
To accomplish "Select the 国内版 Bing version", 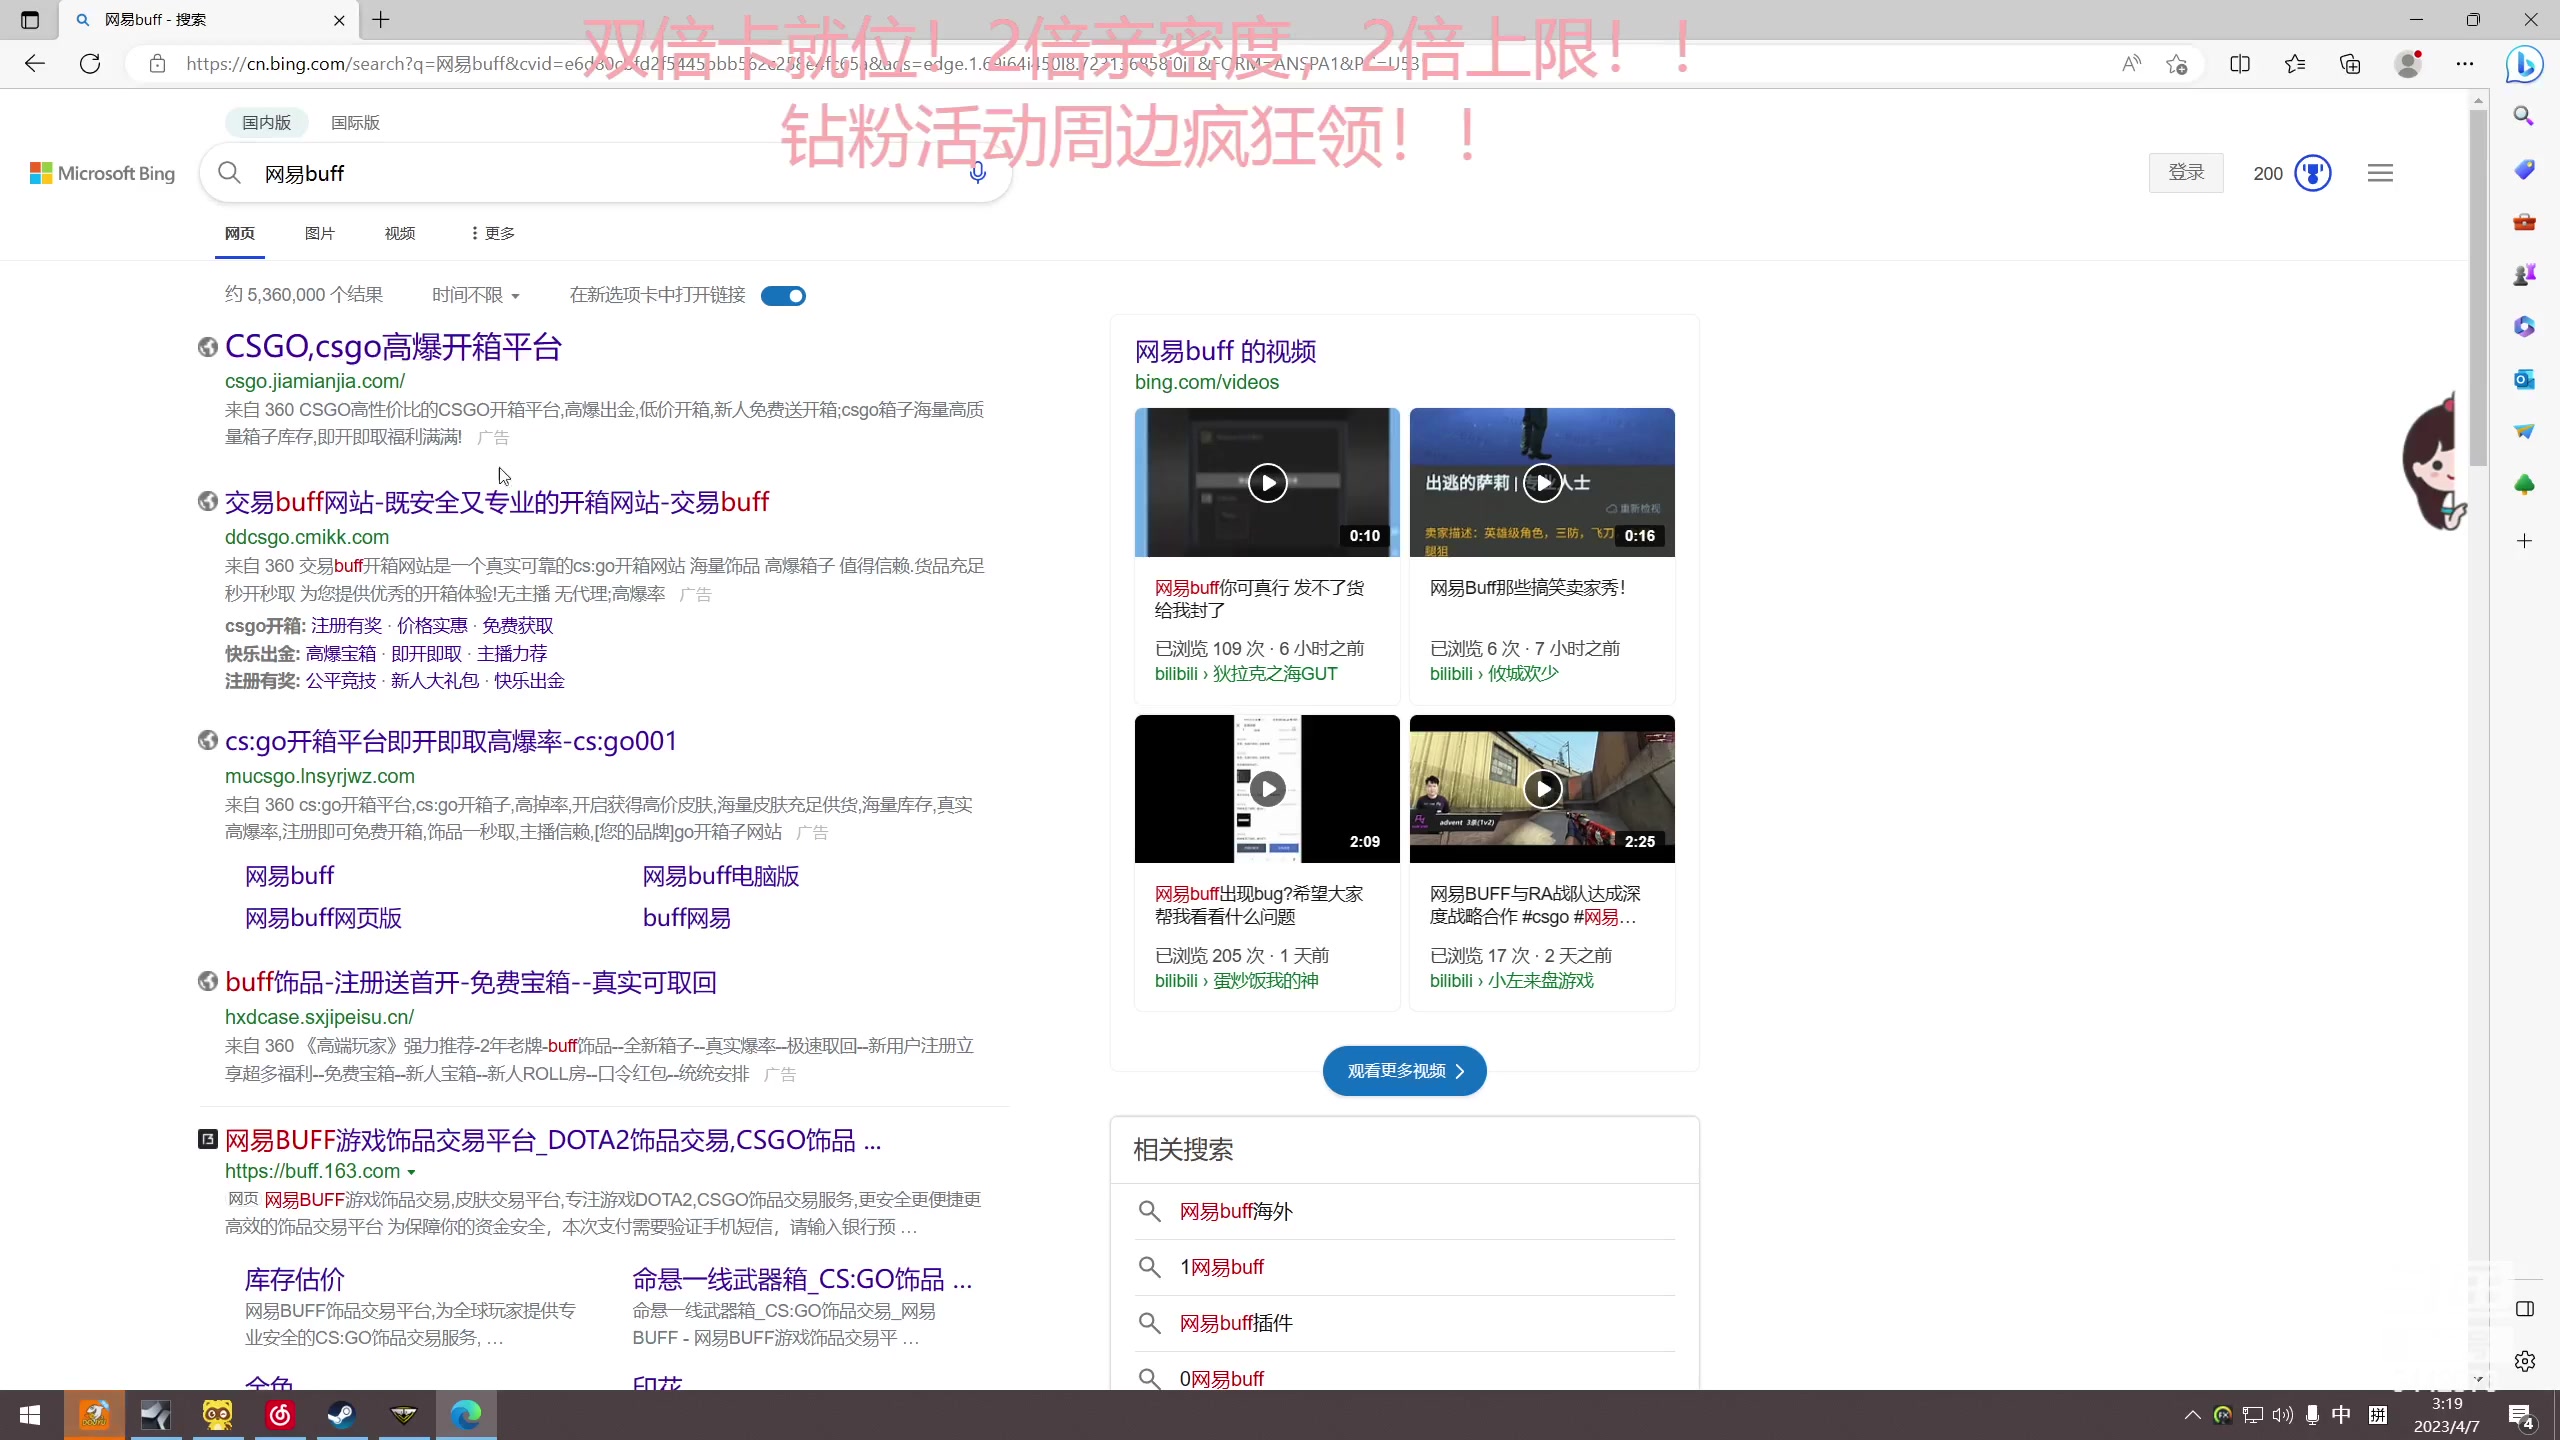I will (x=266, y=122).
